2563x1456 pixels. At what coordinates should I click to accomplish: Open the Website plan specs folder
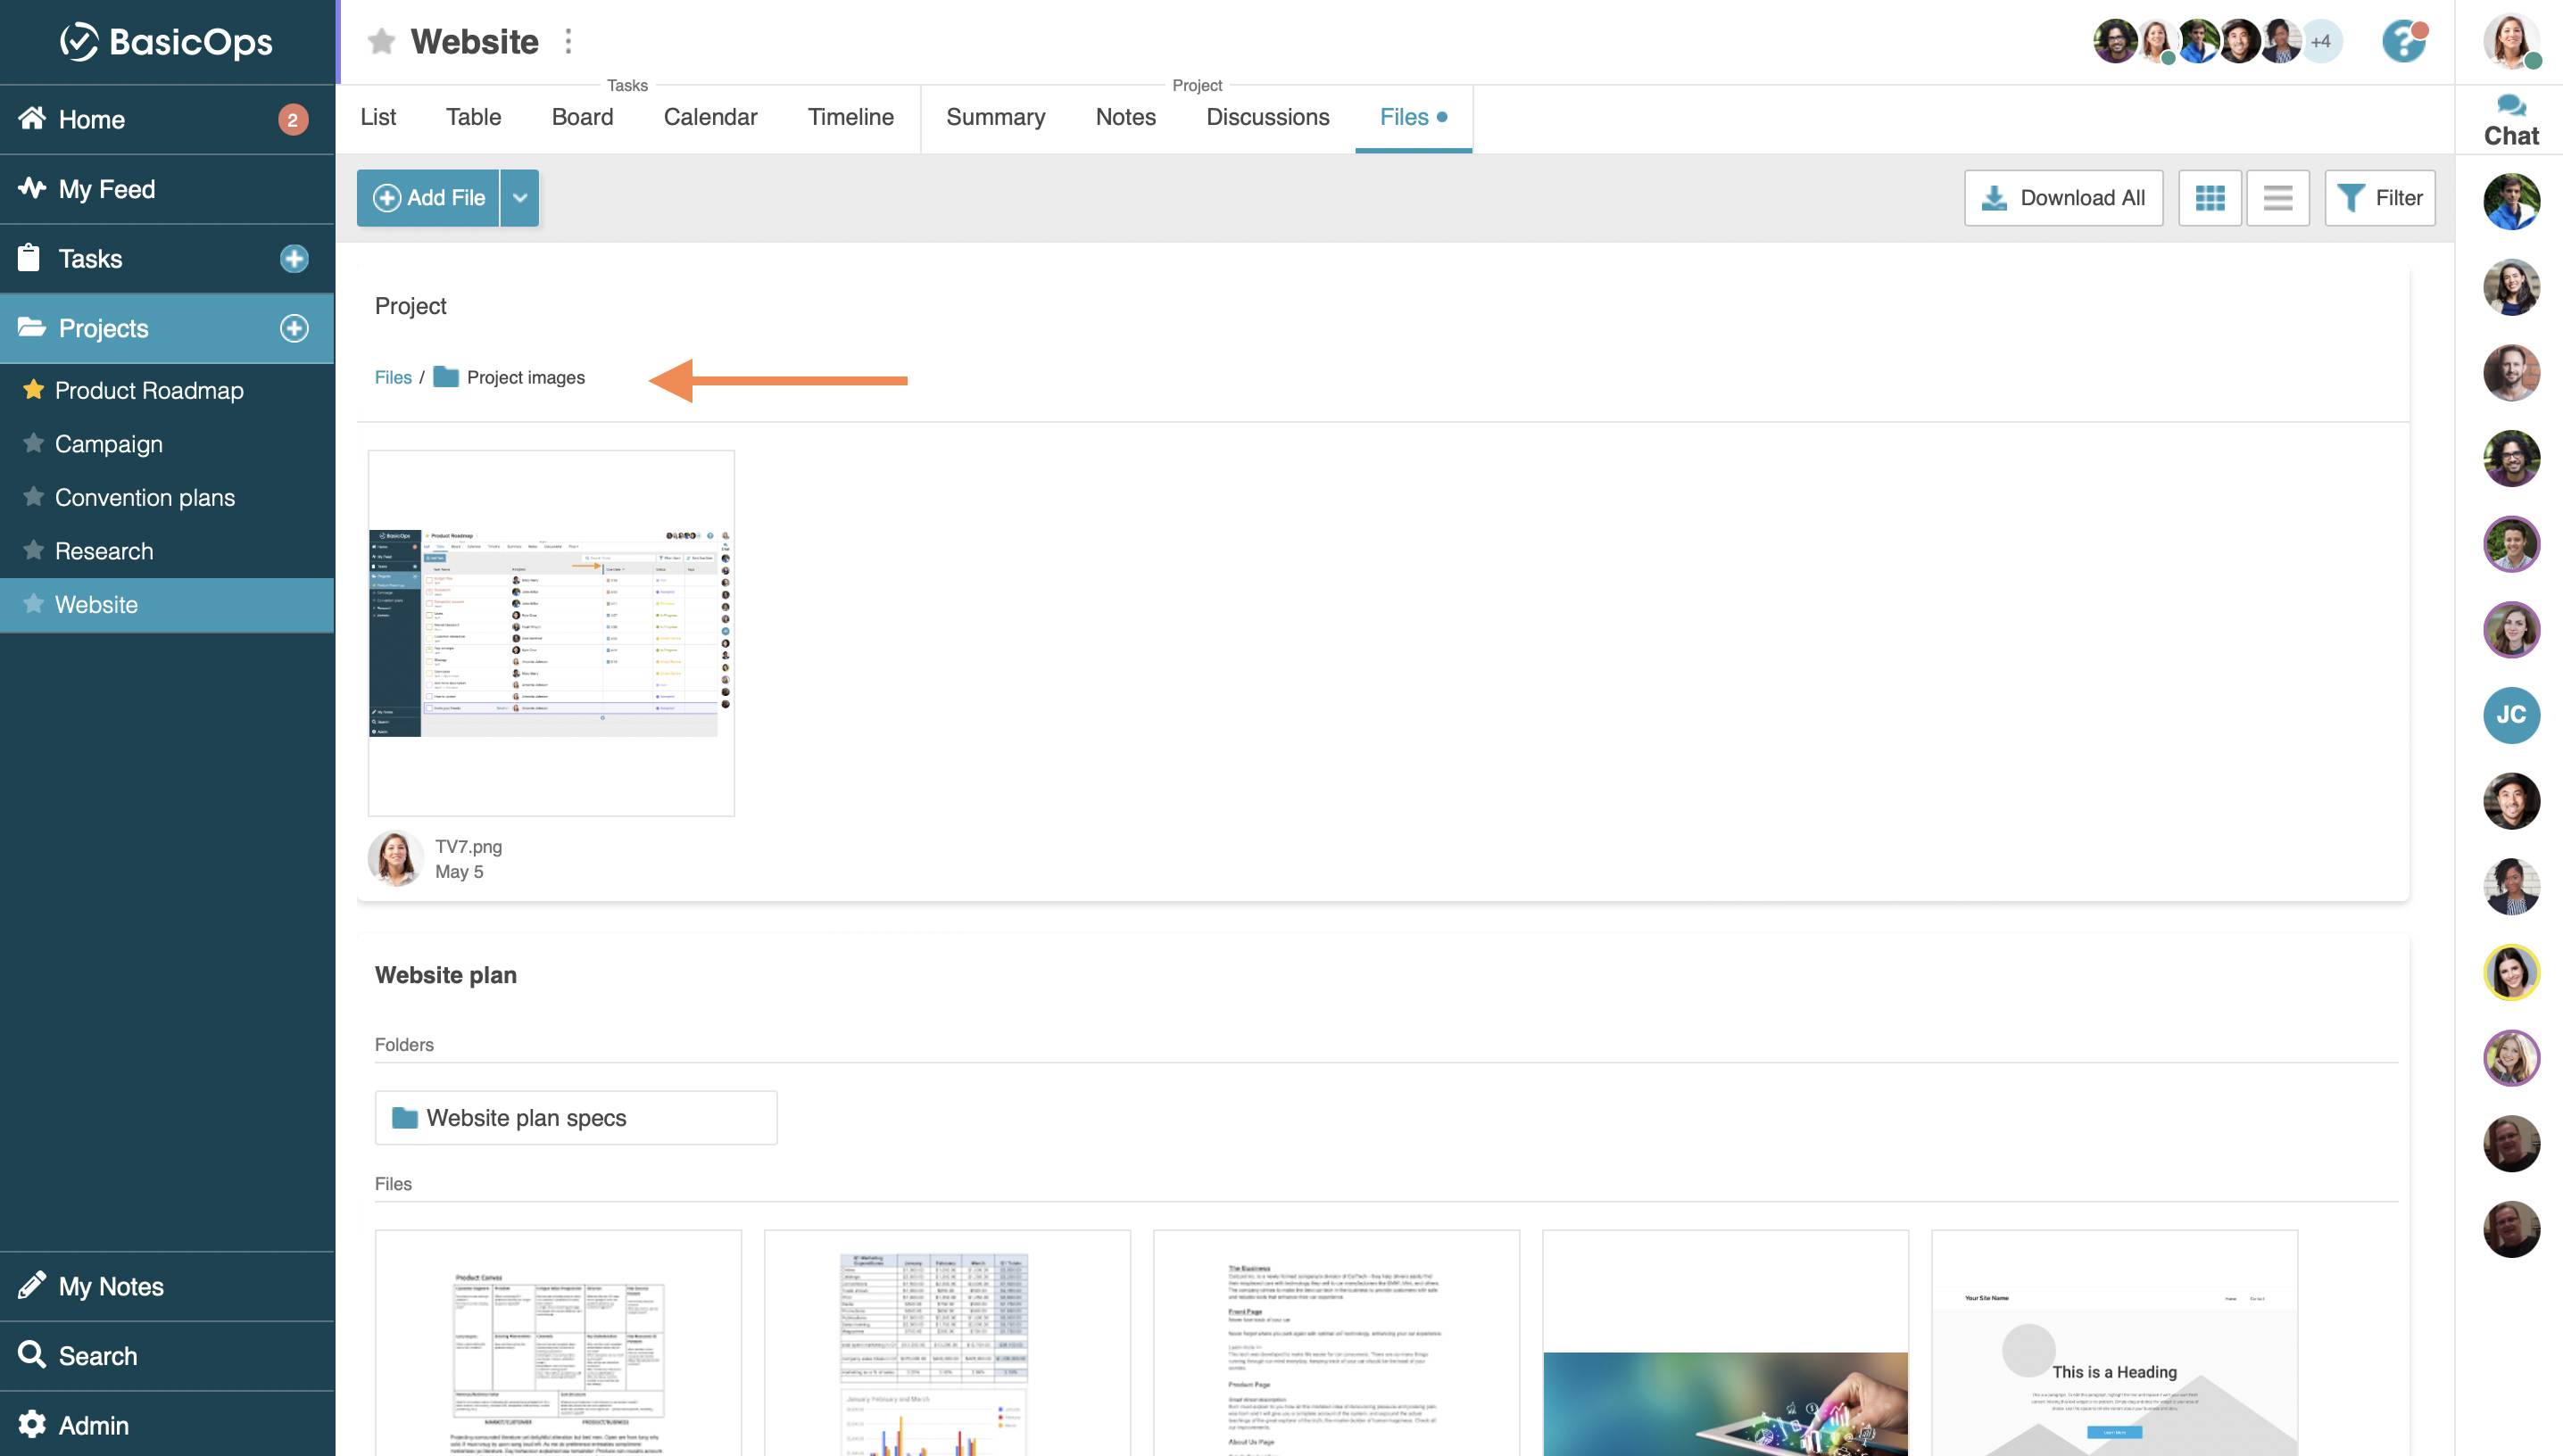(x=576, y=1117)
